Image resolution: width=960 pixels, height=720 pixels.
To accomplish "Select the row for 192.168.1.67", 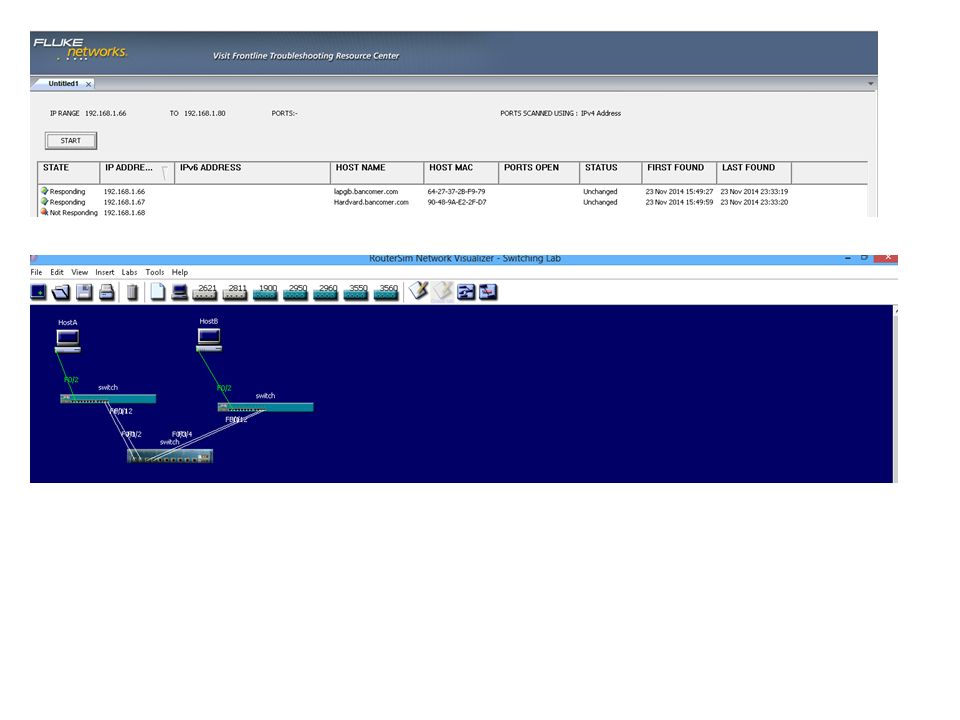I will [452, 202].
